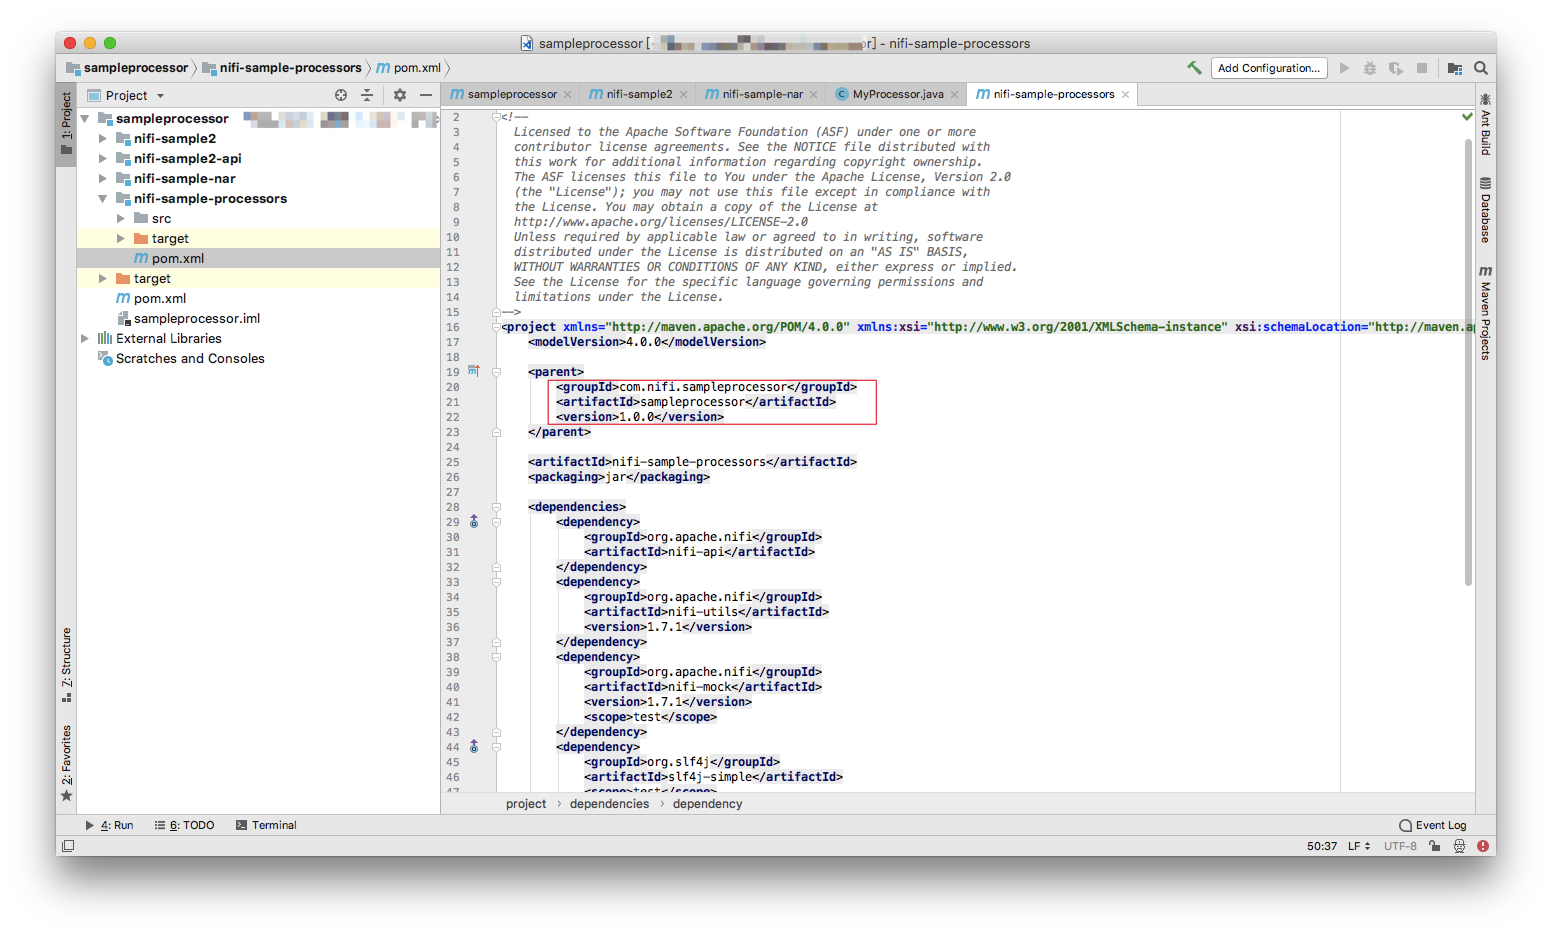Switch to the nifi-sample2 editor tab

pos(639,94)
